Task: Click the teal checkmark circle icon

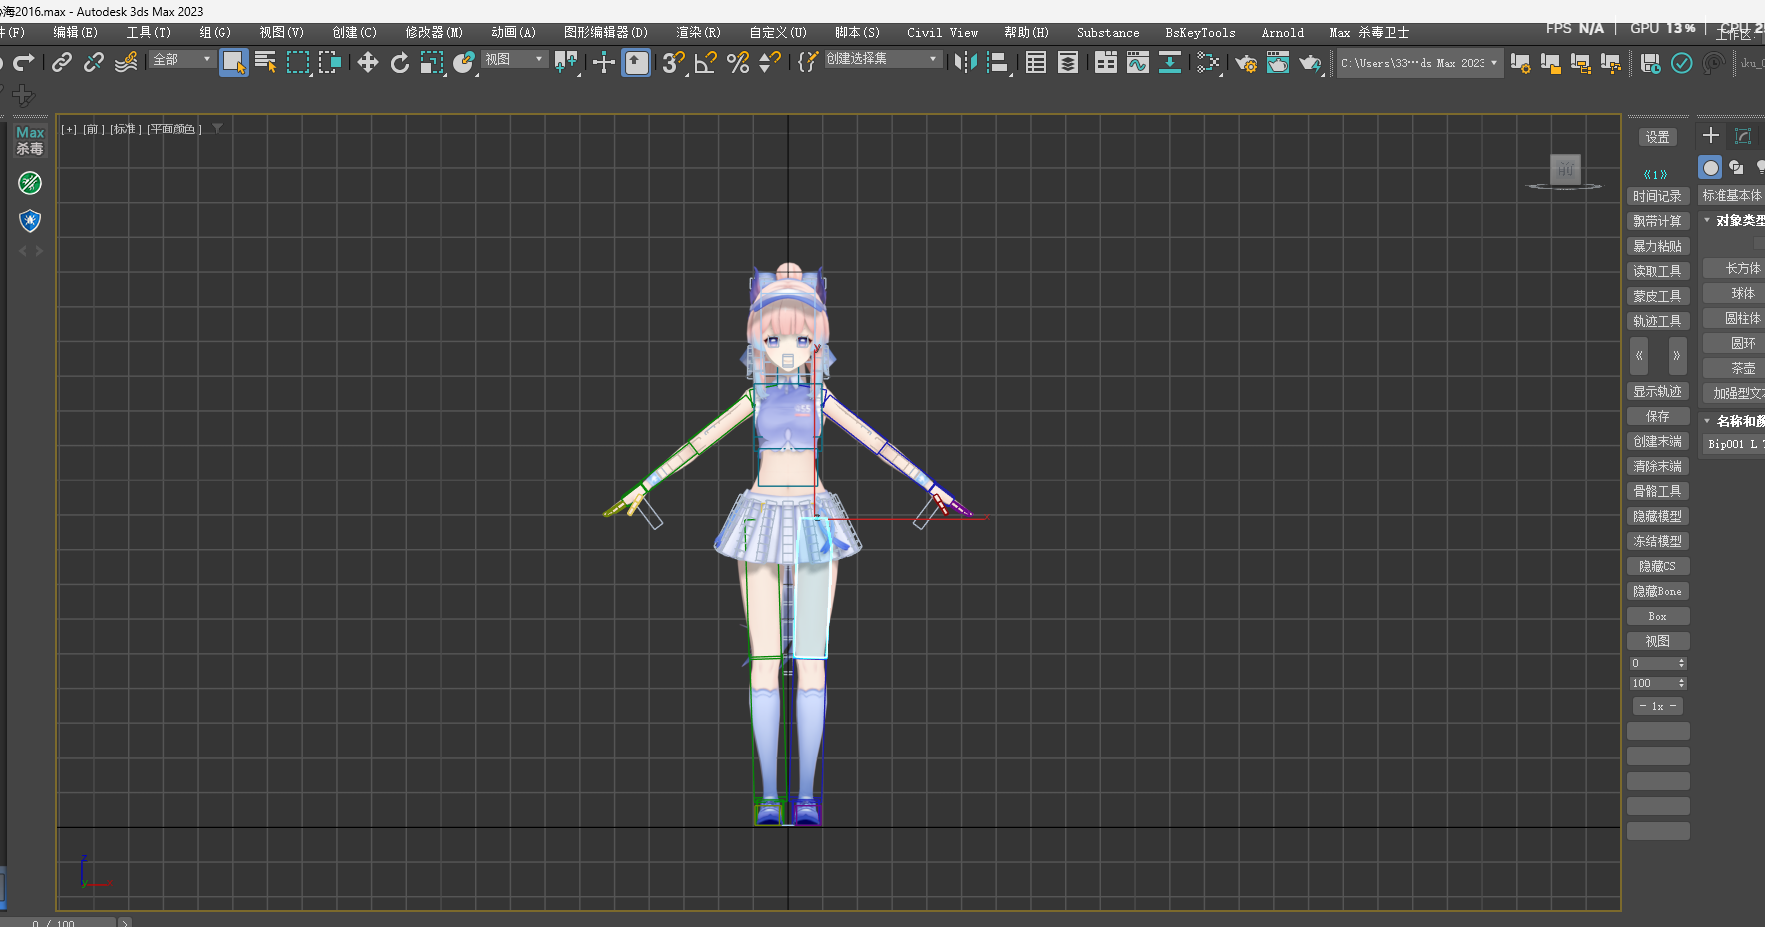Action: pos(1682,63)
